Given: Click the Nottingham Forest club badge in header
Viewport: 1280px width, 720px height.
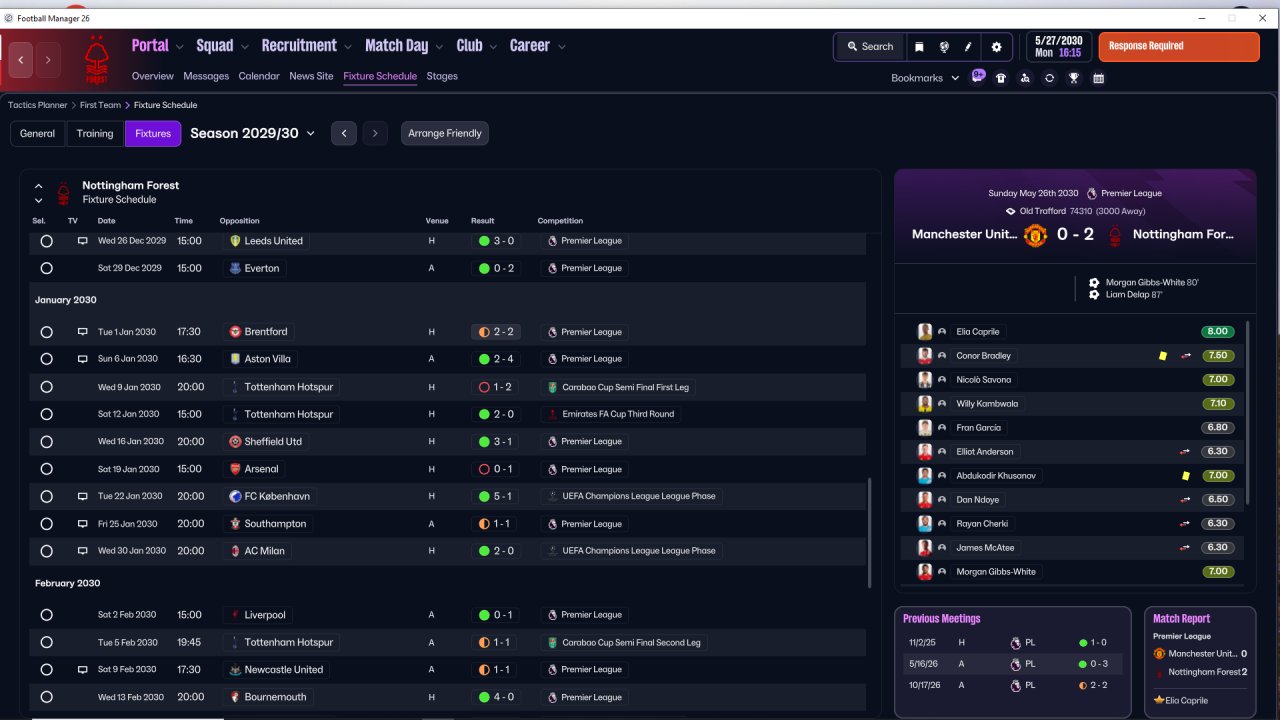Looking at the screenshot, I should tap(97, 60).
